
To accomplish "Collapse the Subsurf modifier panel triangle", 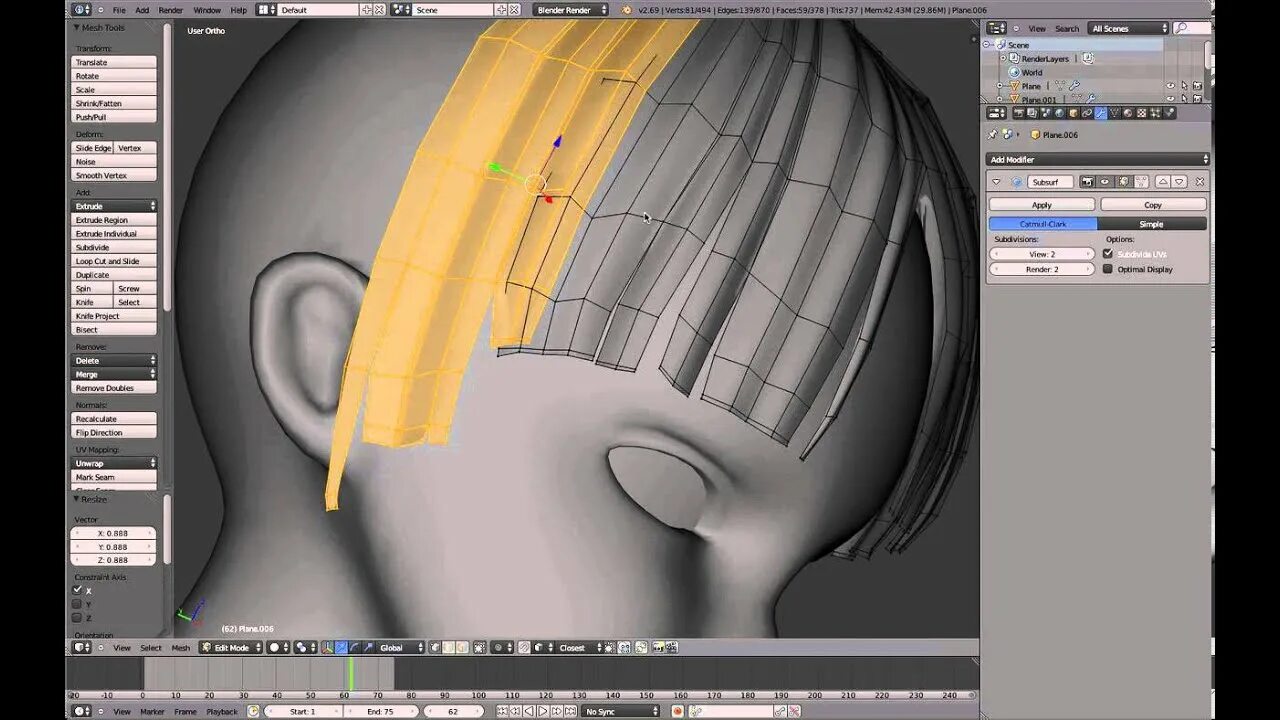I will coord(996,182).
